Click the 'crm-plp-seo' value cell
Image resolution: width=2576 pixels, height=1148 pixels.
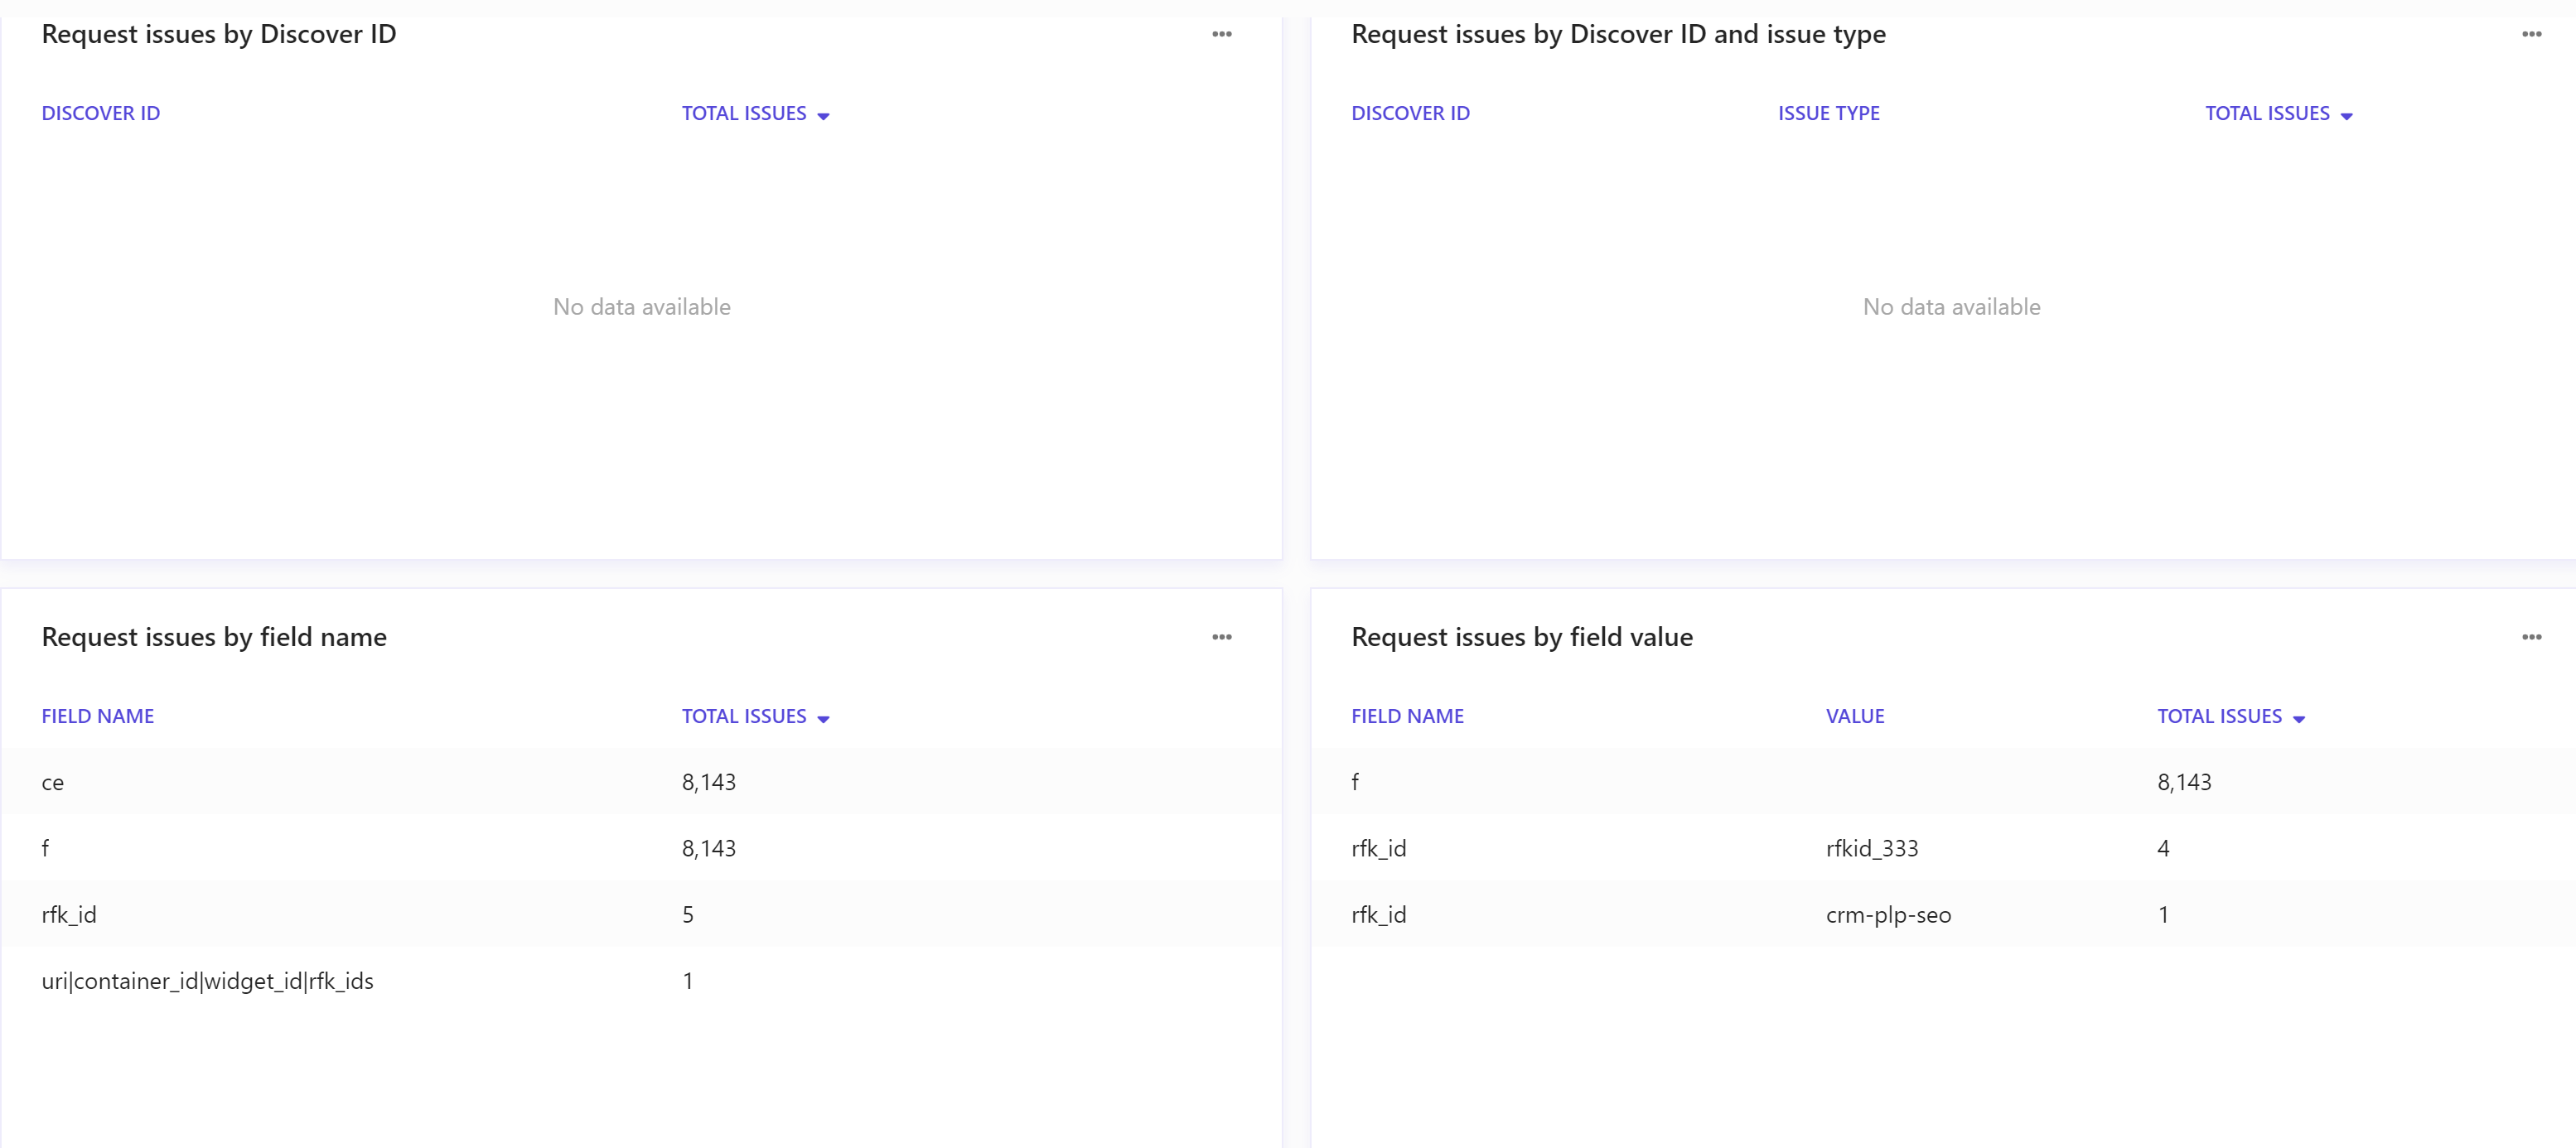pos(1888,914)
